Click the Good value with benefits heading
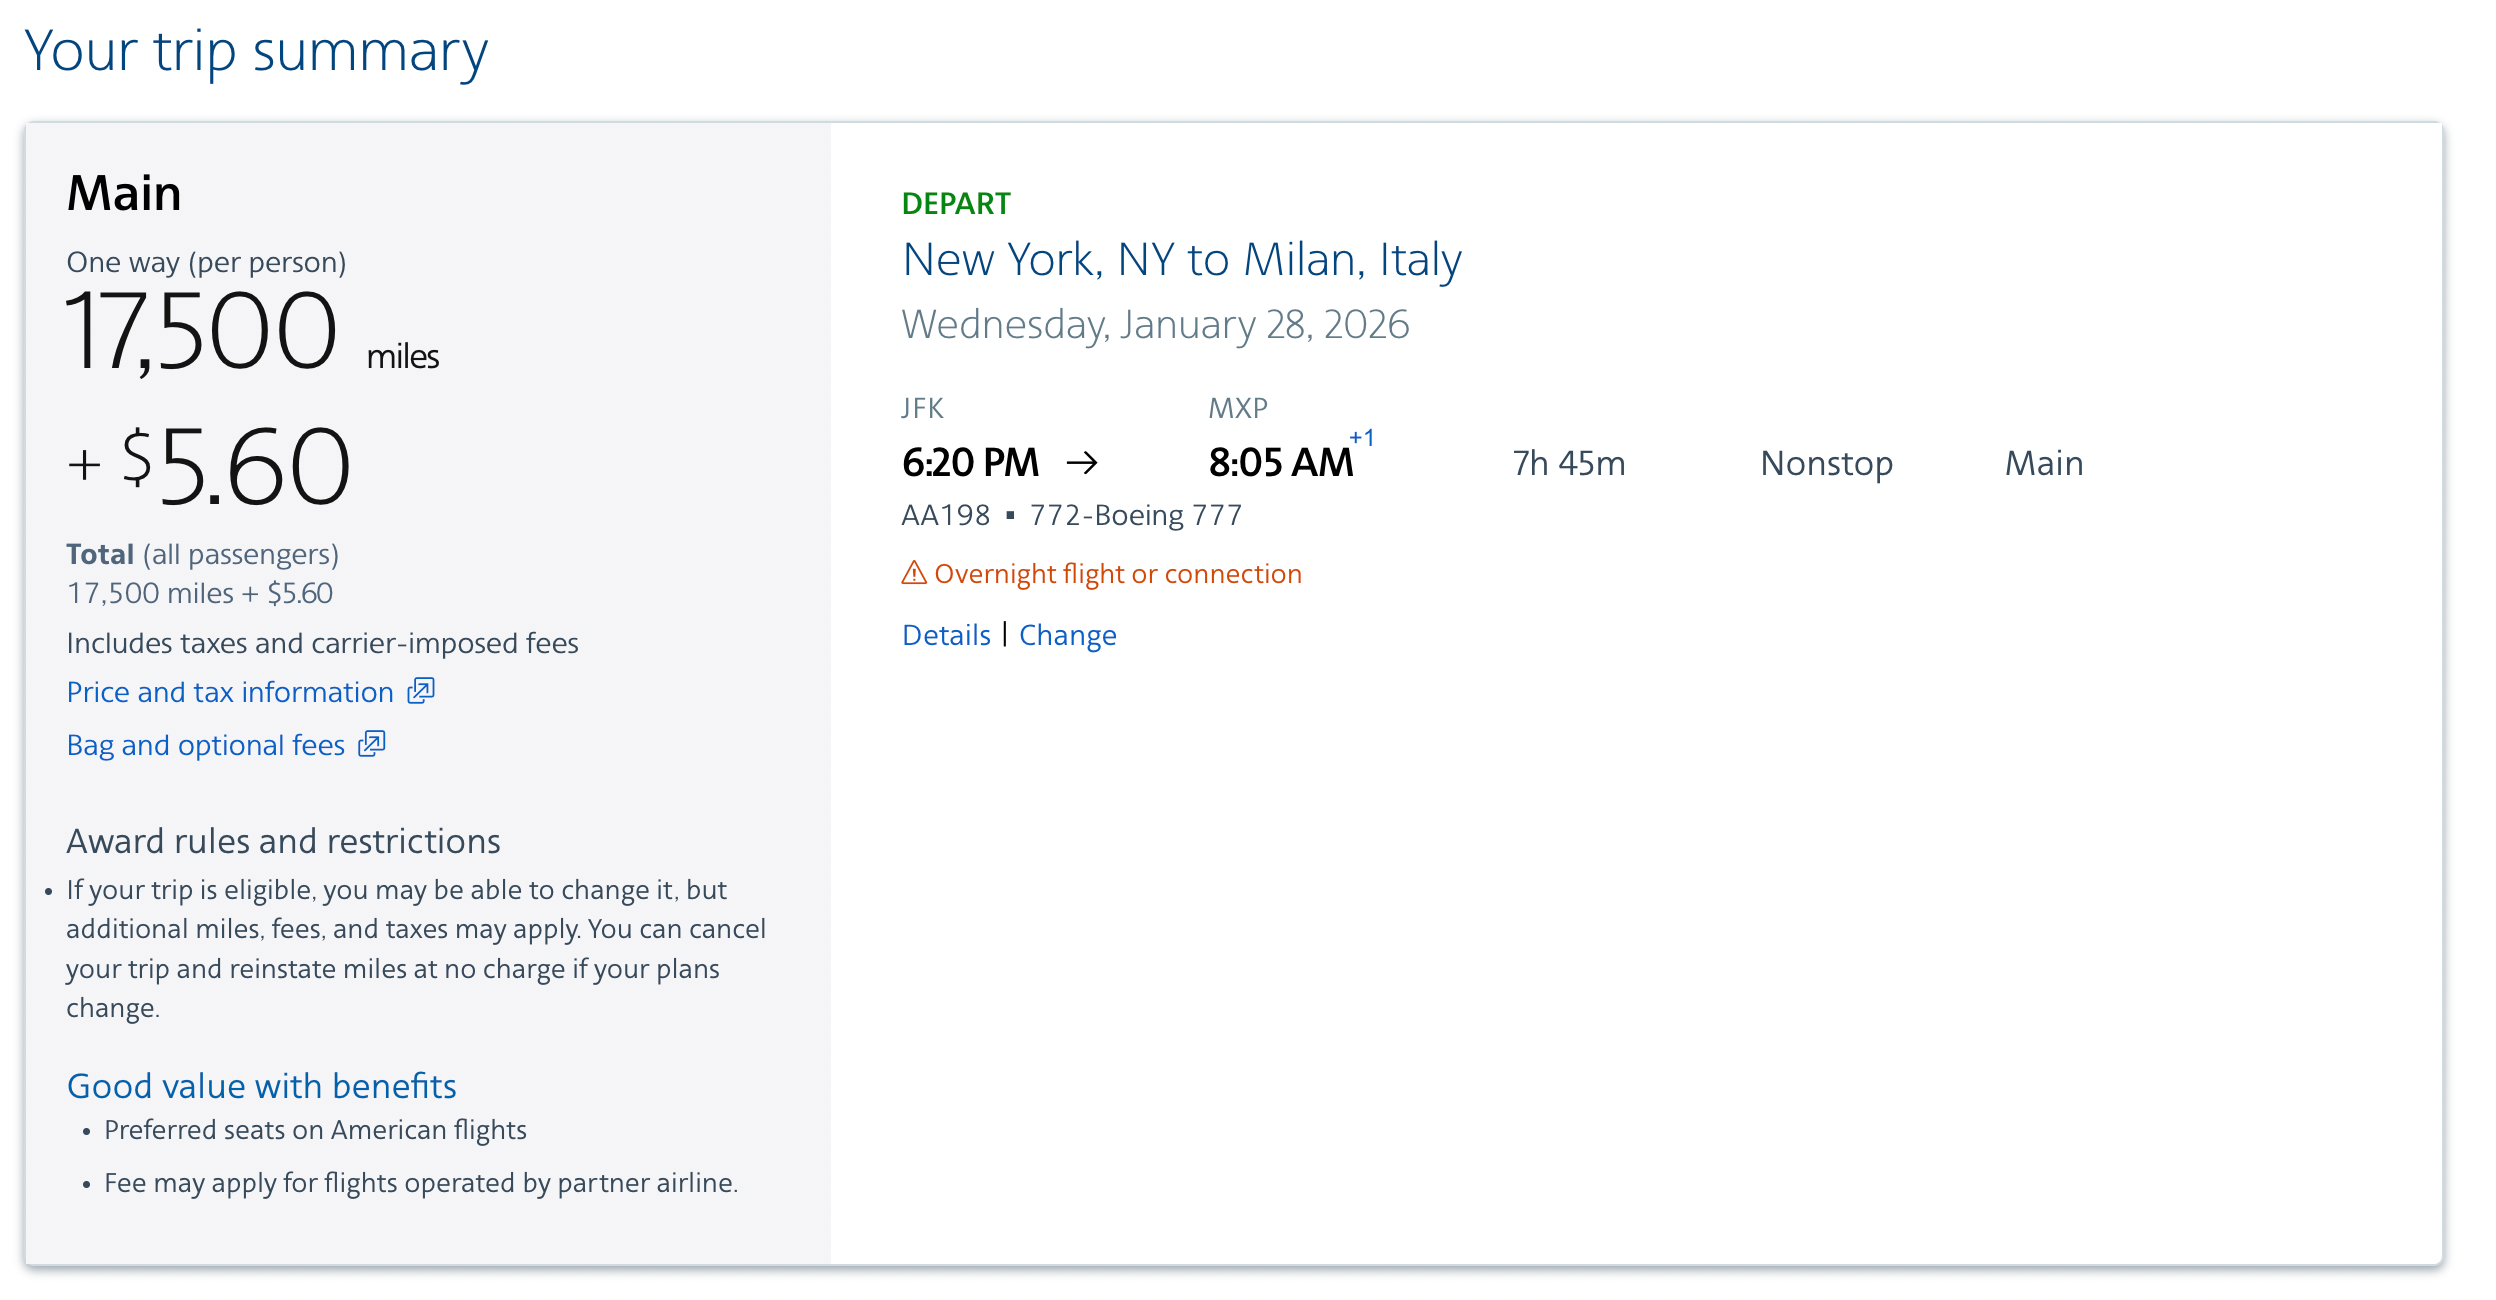The height and width of the screenshot is (1300, 2496). pyautogui.click(x=261, y=1085)
